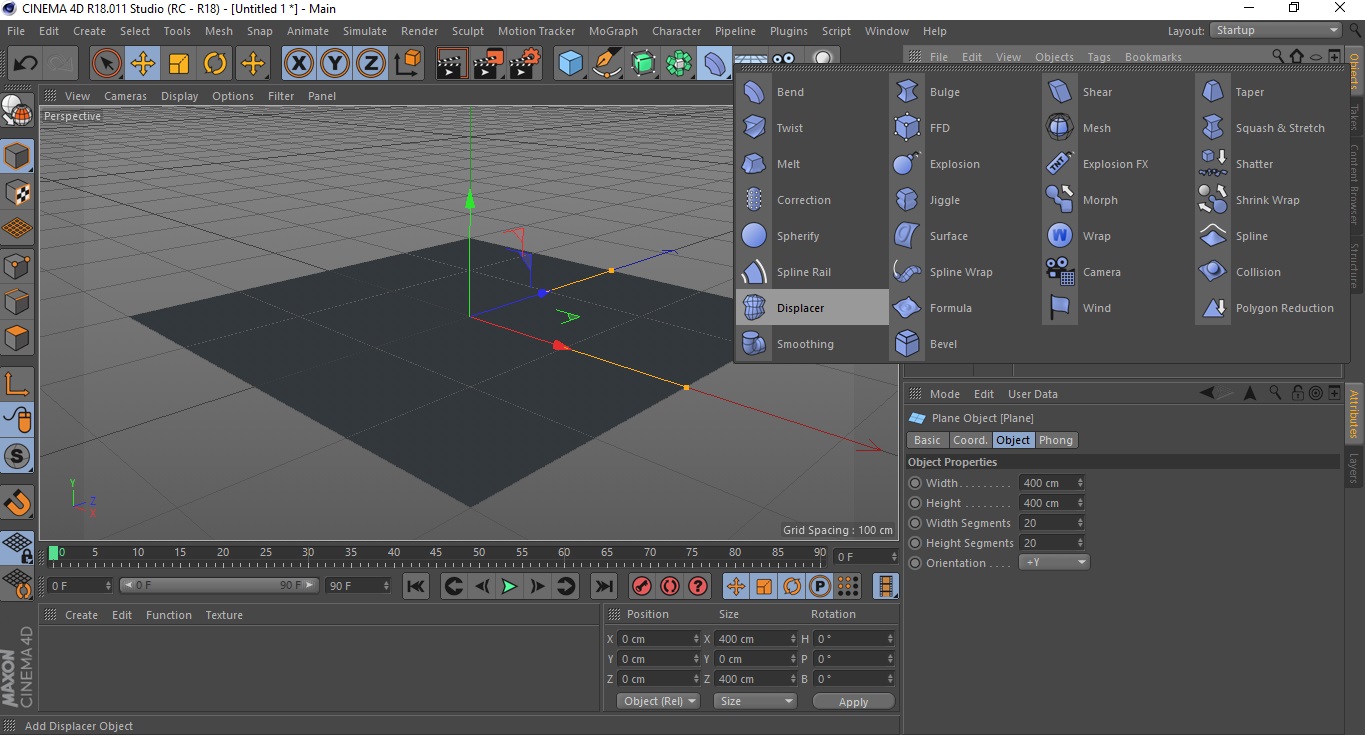The width and height of the screenshot is (1365, 735).
Task: Open the Sculpt menu
Action: click(468, 31)
